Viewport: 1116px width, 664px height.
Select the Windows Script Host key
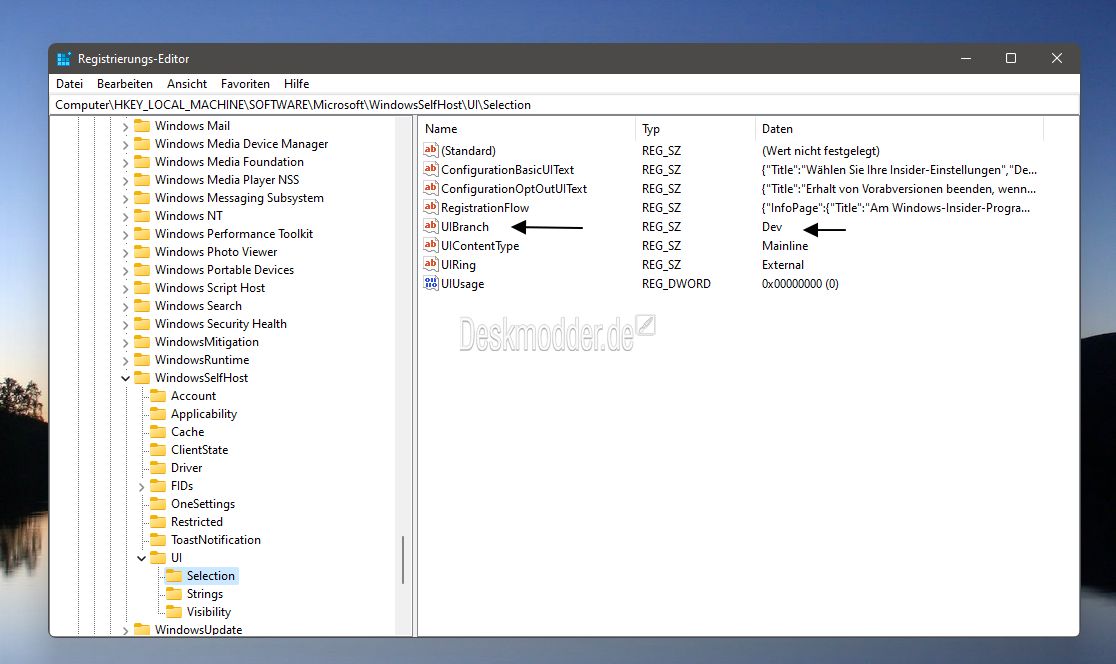(210, 288)
